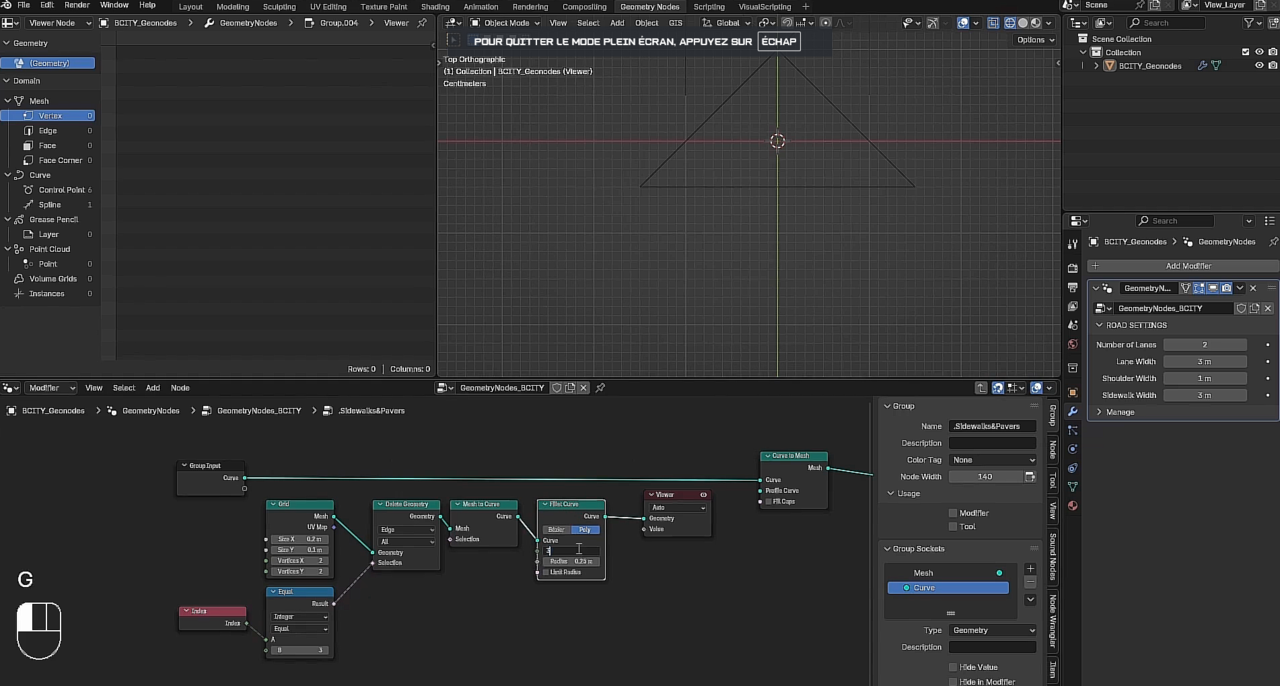Remove the GeometryNodes modifier with X
The image size is (1280, 686).
pyautogui.click(x=1253, y=288)
